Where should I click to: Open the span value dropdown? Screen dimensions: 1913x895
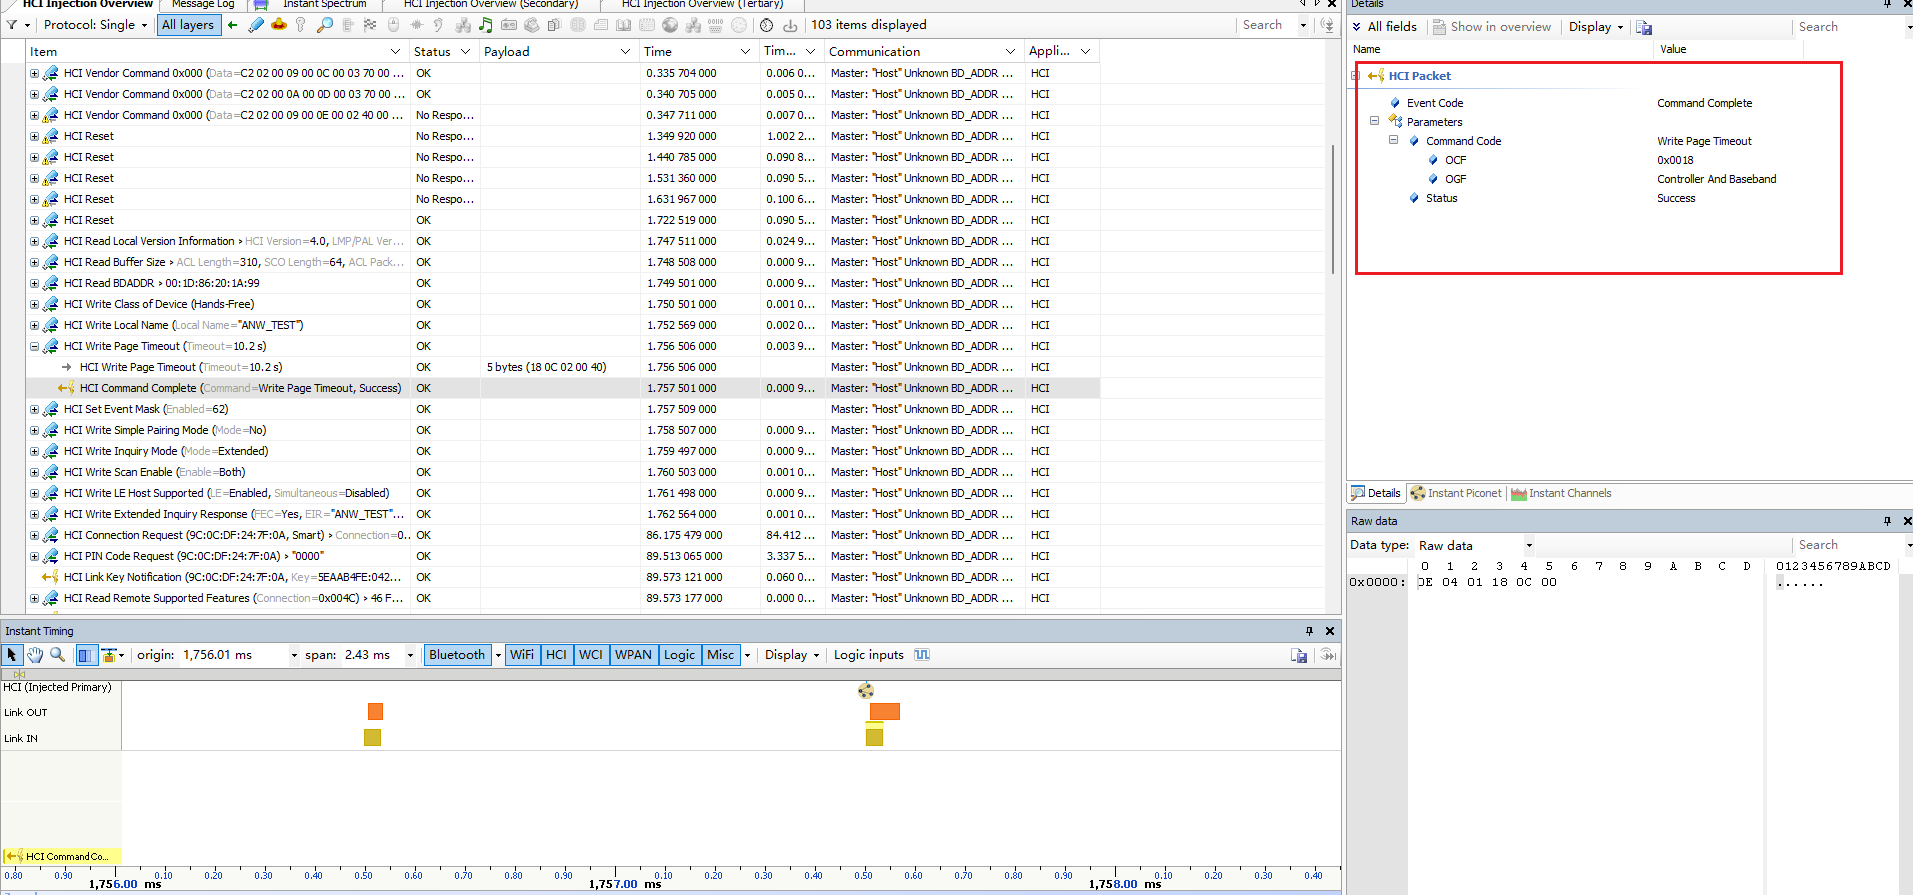(410, 656)
